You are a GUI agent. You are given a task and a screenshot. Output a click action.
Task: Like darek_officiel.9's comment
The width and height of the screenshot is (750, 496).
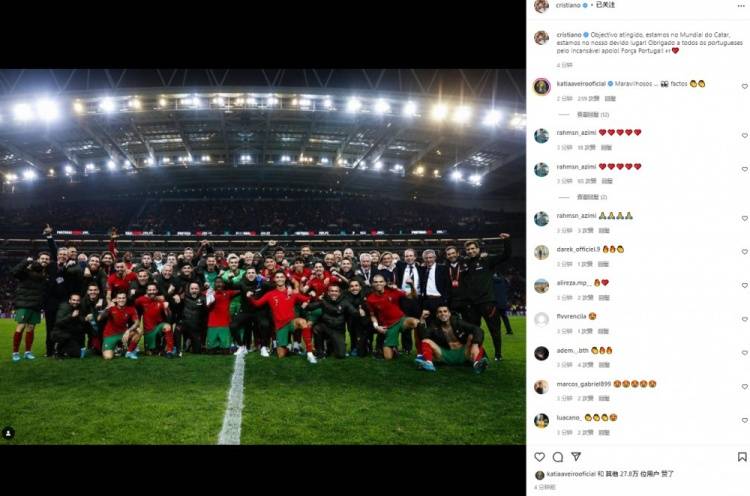(744, 252)
